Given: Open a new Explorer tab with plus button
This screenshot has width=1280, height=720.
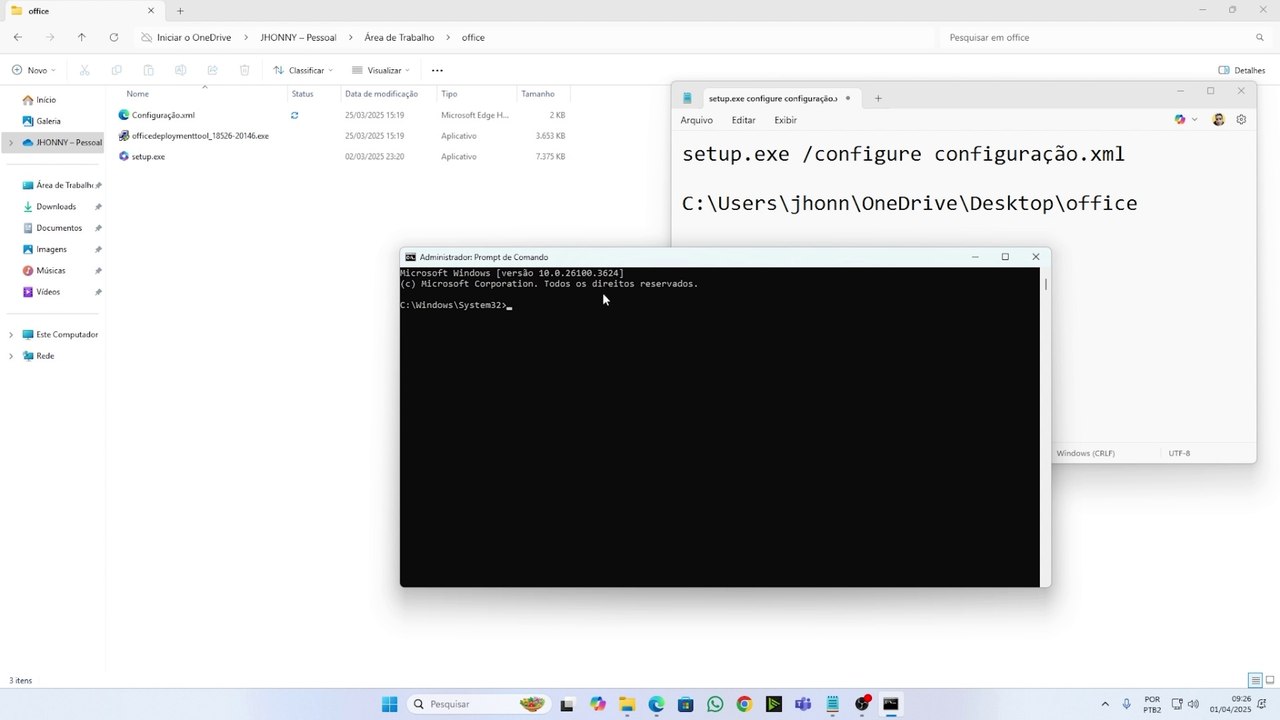Looking at the screenshot, I should (x=180, y=10).
